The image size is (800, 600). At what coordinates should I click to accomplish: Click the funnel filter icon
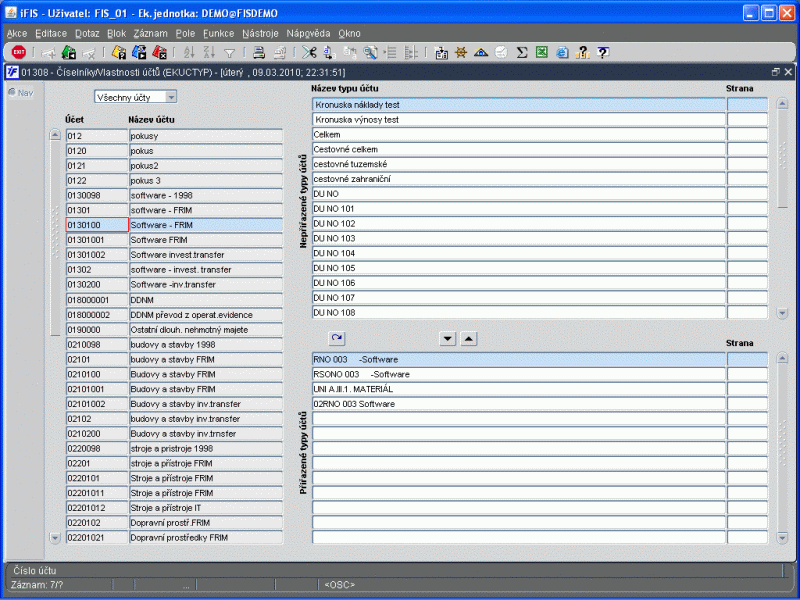229,53
